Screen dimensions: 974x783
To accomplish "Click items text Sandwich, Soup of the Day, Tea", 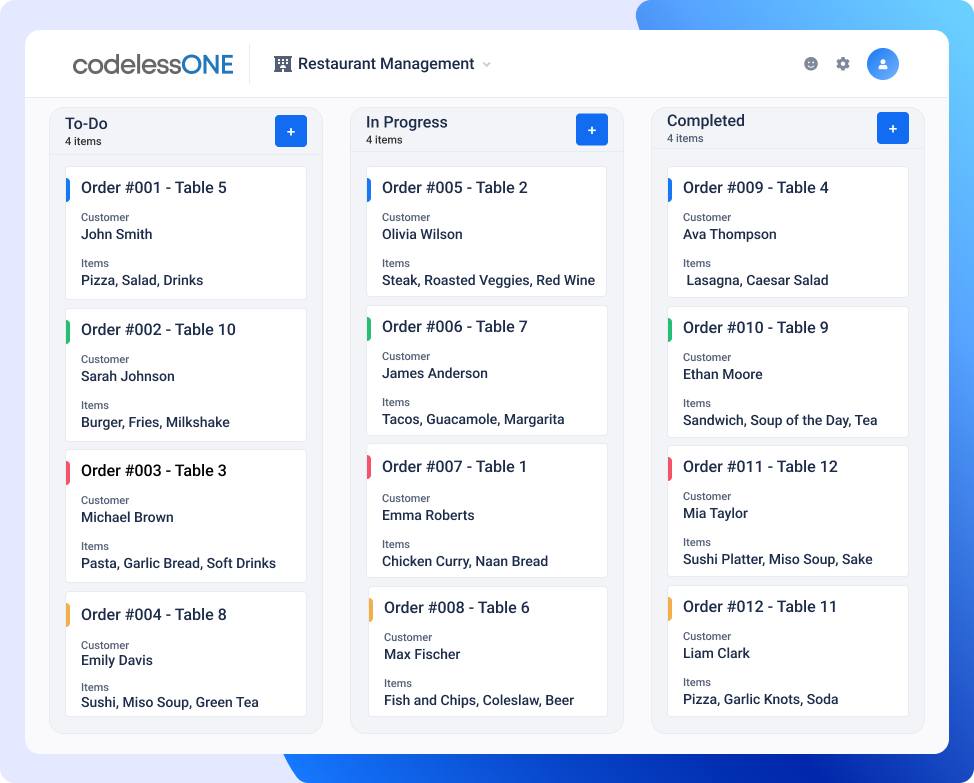I will pos(780,420).
